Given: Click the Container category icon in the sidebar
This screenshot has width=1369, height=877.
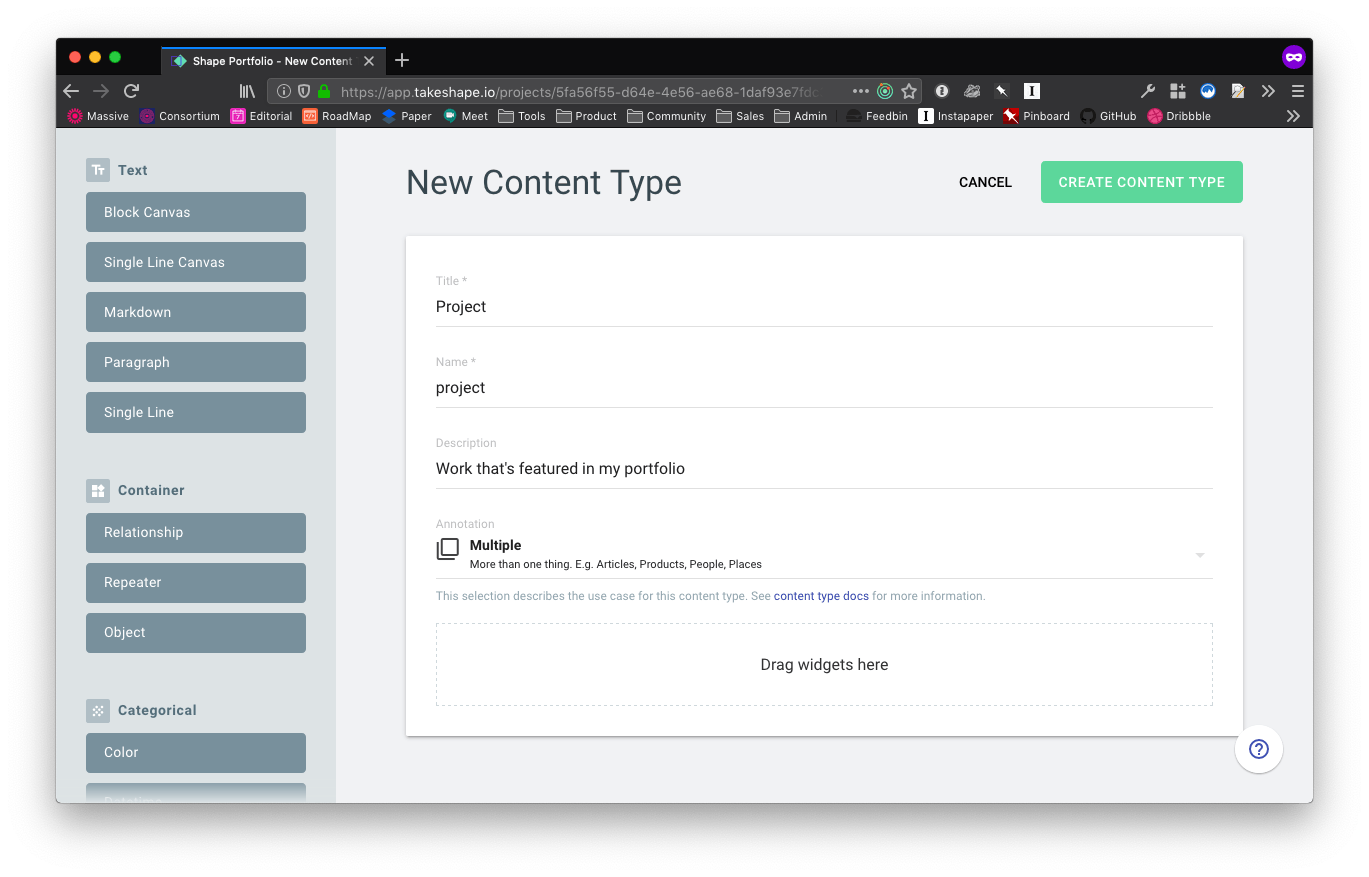Looking at the screenshot, I should (97, 490).
